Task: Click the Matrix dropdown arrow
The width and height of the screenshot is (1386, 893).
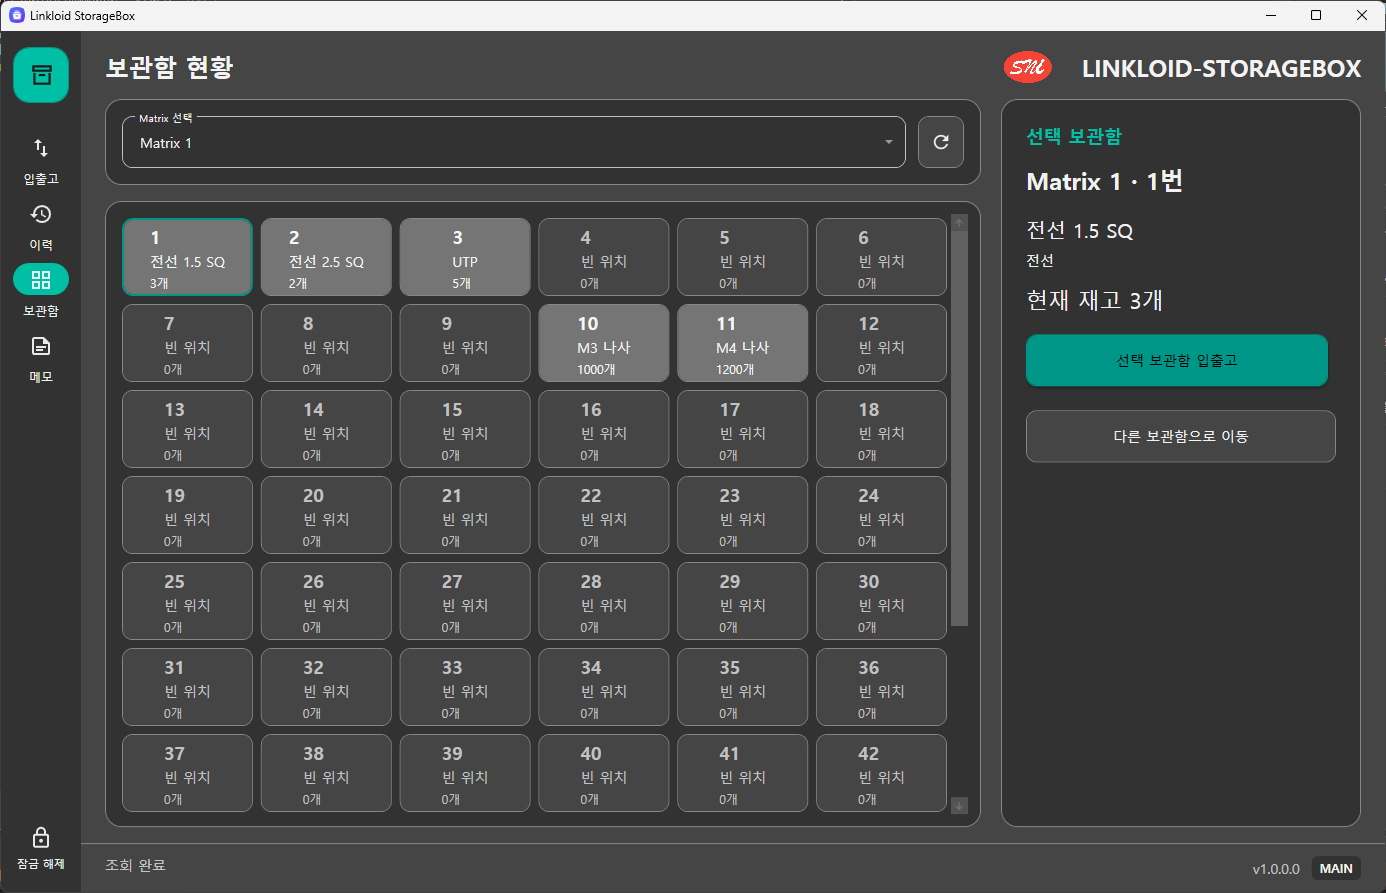Action: (888, 143)
